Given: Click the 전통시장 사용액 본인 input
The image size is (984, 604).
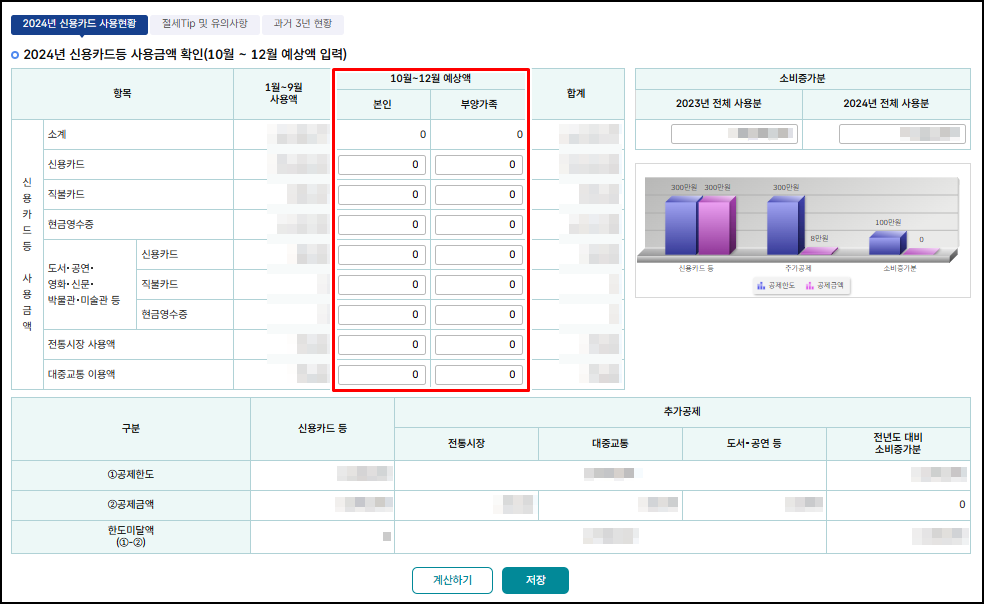Looking at the screenshot, I should tap(381, 344).
